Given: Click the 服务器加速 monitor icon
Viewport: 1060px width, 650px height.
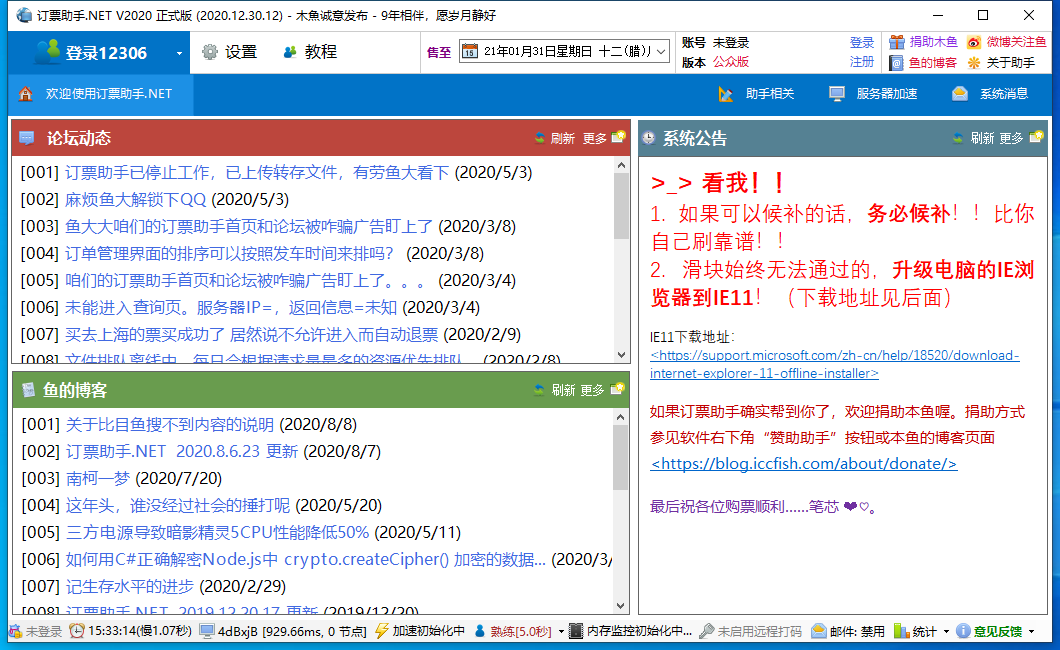Looking at the screenshot, I should [x=837, y=94].
